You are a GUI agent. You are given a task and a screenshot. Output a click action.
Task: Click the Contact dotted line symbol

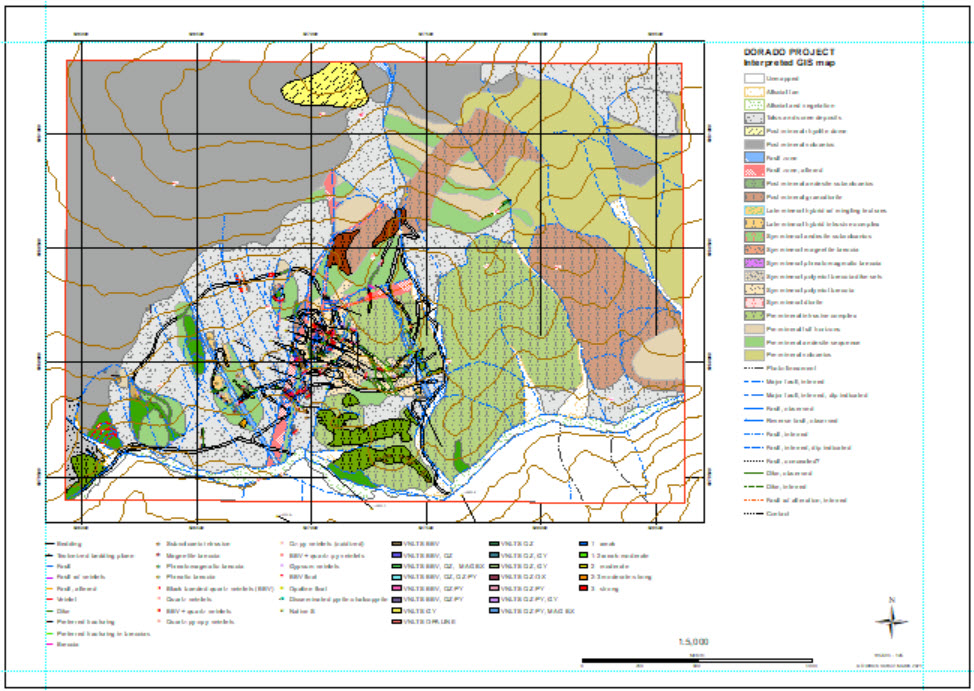click(x=752, y=514)
